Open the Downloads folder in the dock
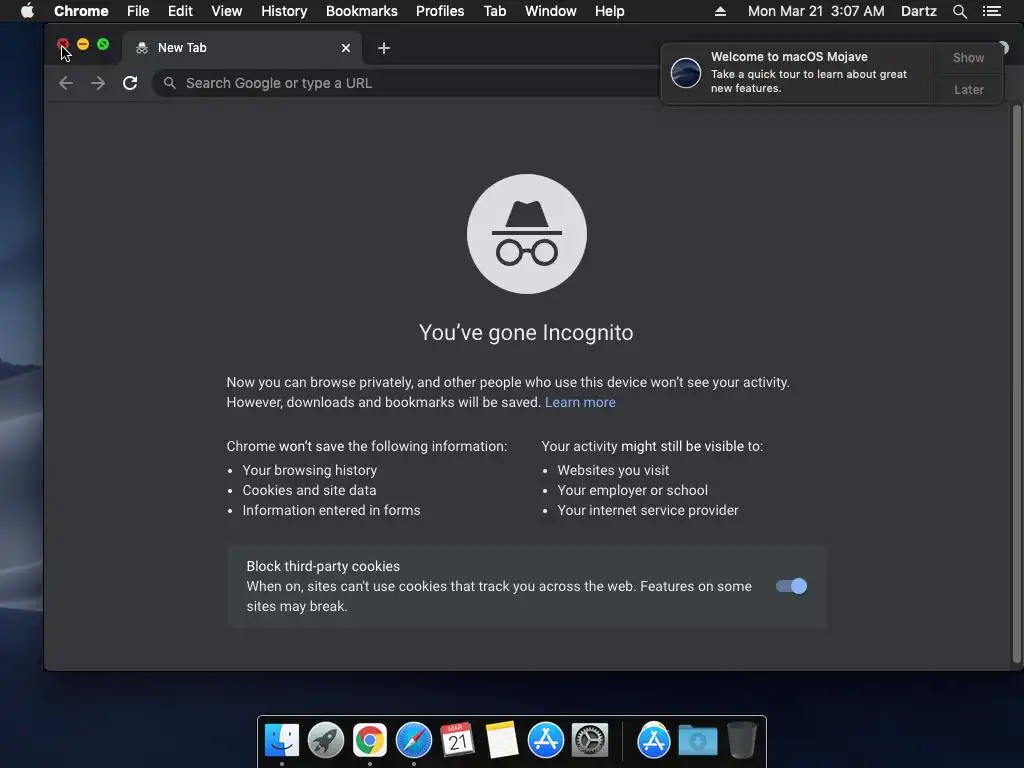1024x768 pixels. click(x=698, y=741)
